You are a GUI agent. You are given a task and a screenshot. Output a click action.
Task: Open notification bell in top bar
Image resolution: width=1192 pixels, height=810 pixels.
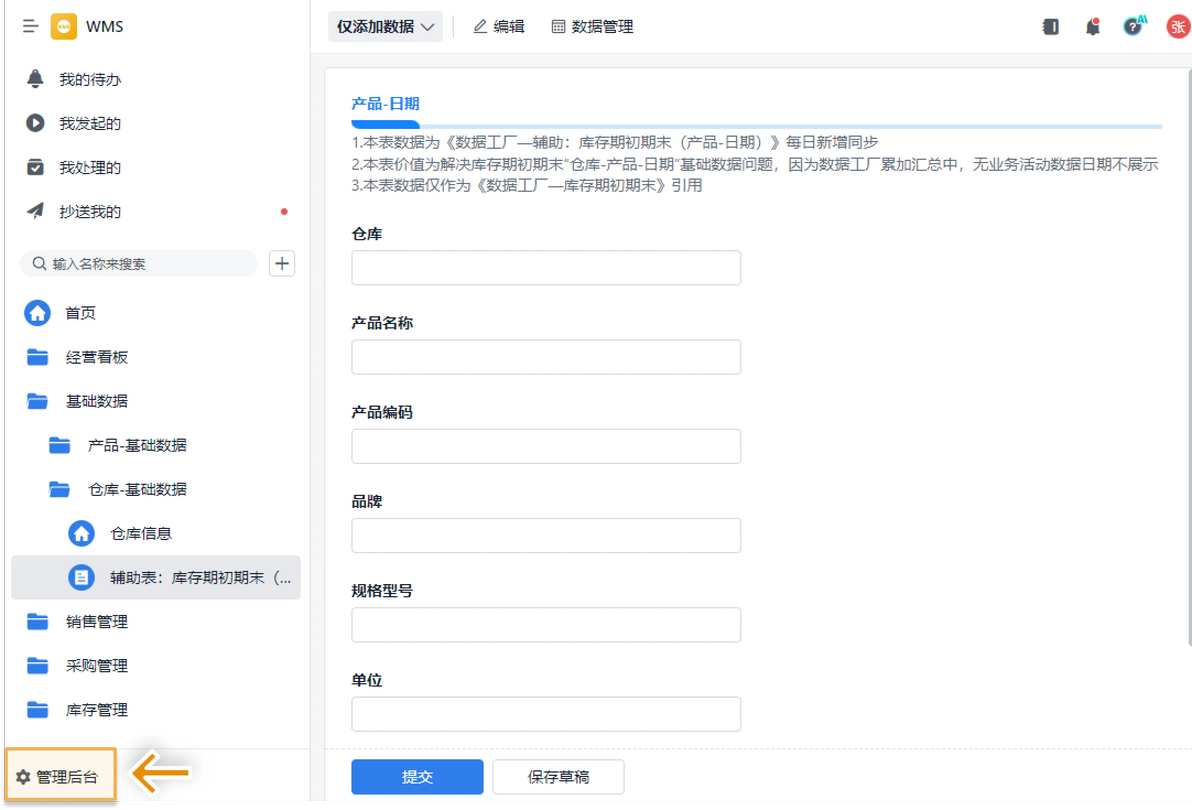pos(1092,27)
